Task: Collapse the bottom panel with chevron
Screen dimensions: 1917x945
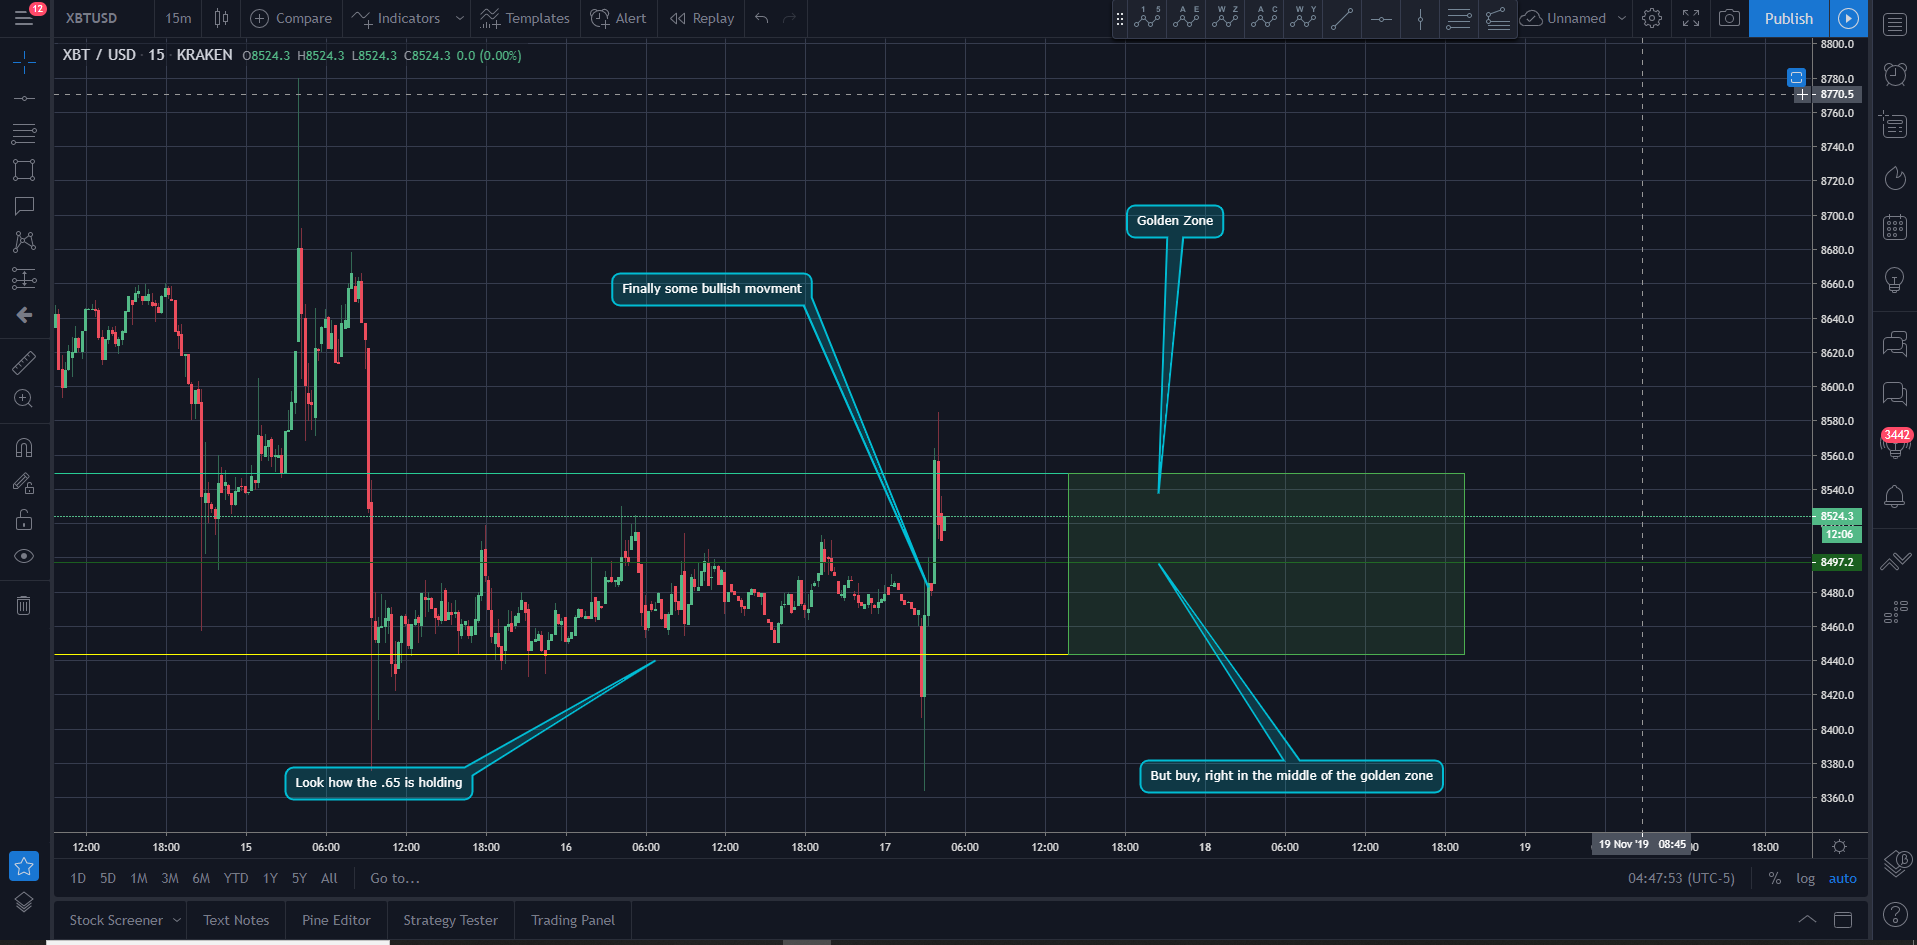Action: click(x=1807, y=920)
